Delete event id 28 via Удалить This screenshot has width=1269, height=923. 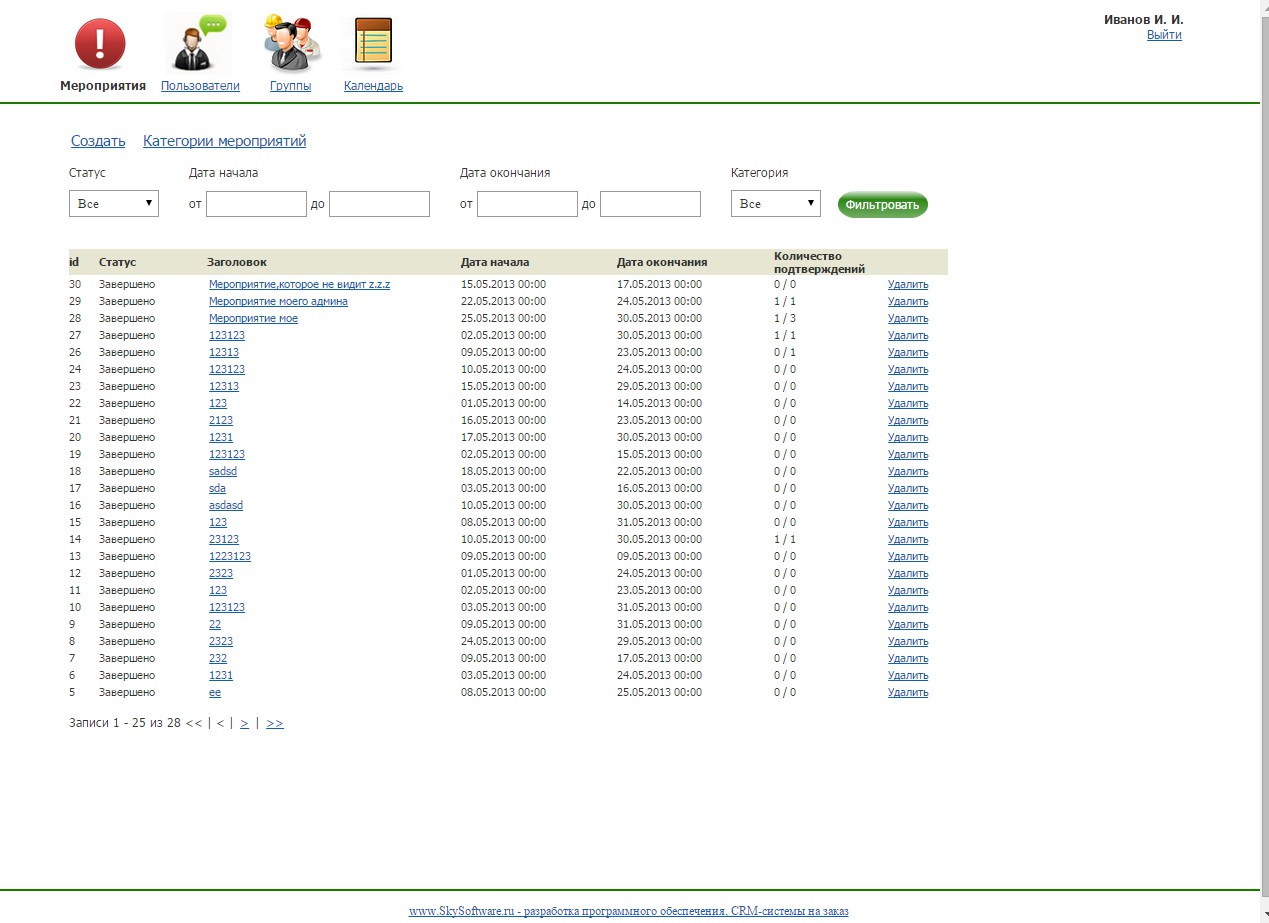pyautogui.click(x=908, y=319)
